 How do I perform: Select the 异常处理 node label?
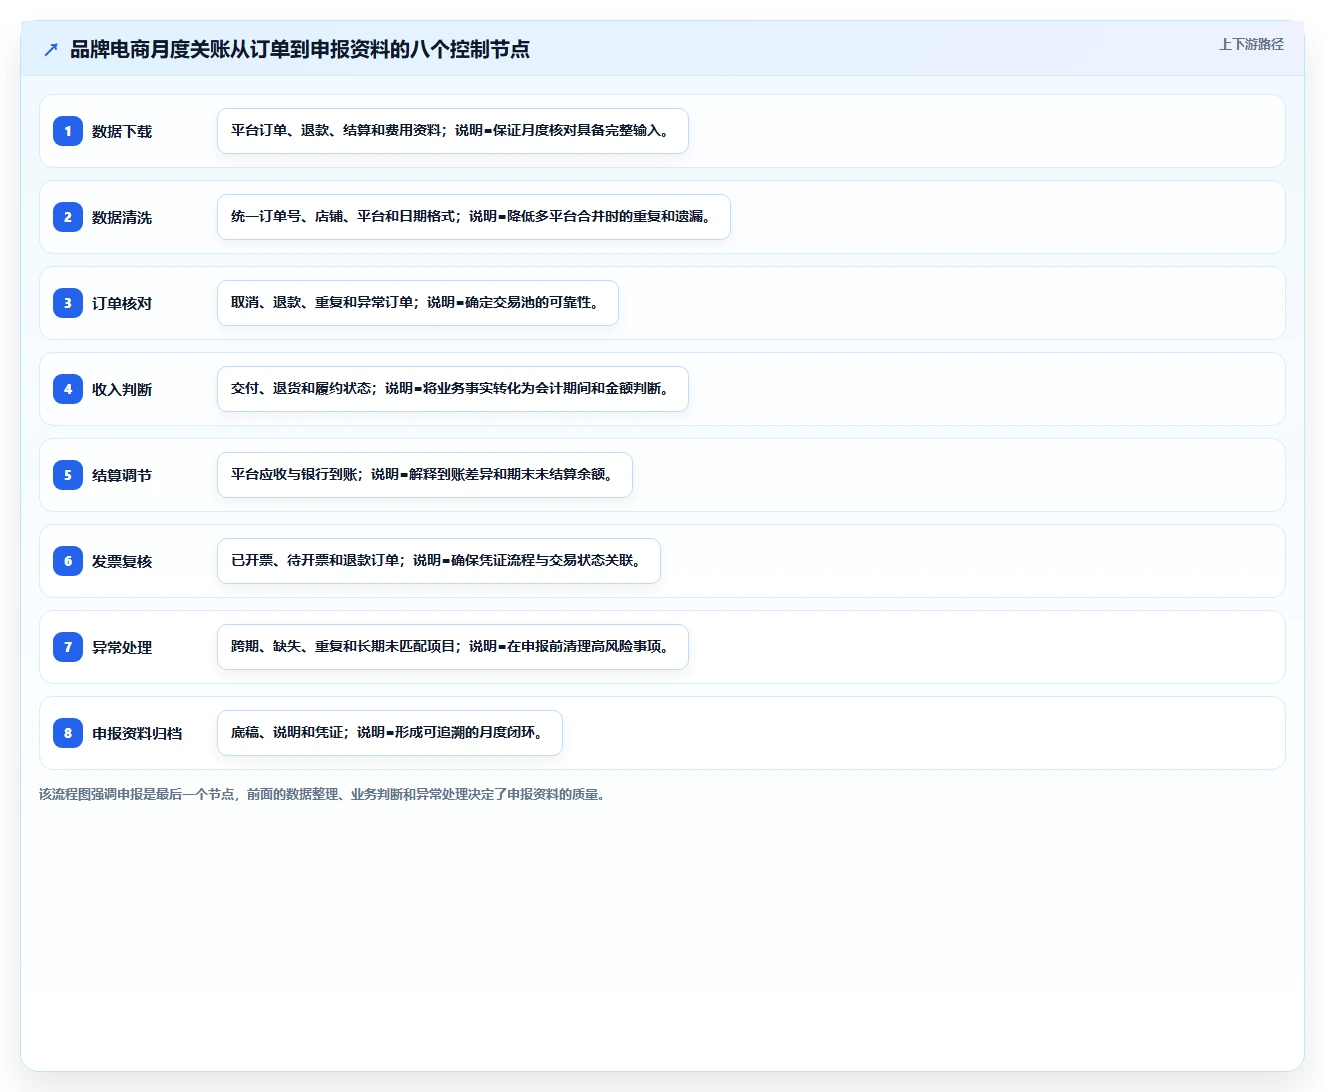pos(122,647)
